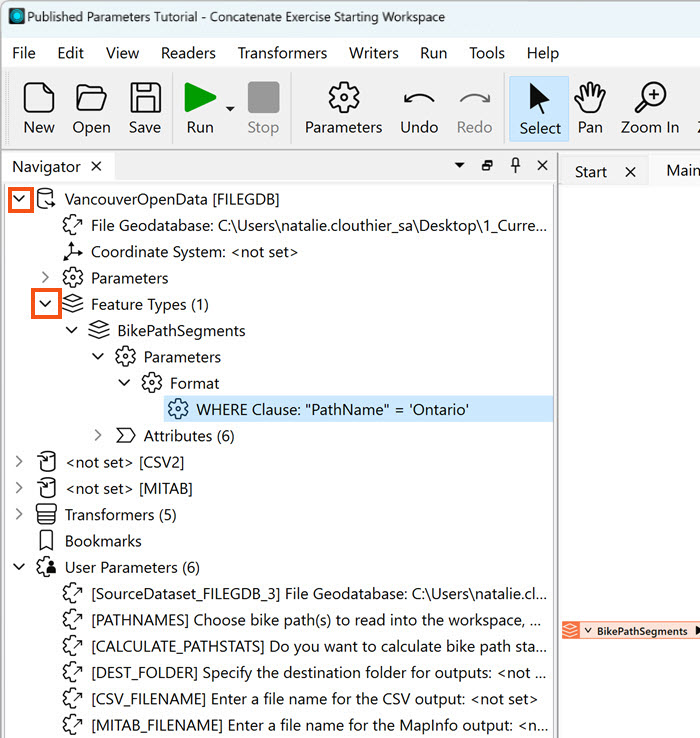Open the Help menu
The height and width of the screenshot is (738, 700).
pos(543,53)
